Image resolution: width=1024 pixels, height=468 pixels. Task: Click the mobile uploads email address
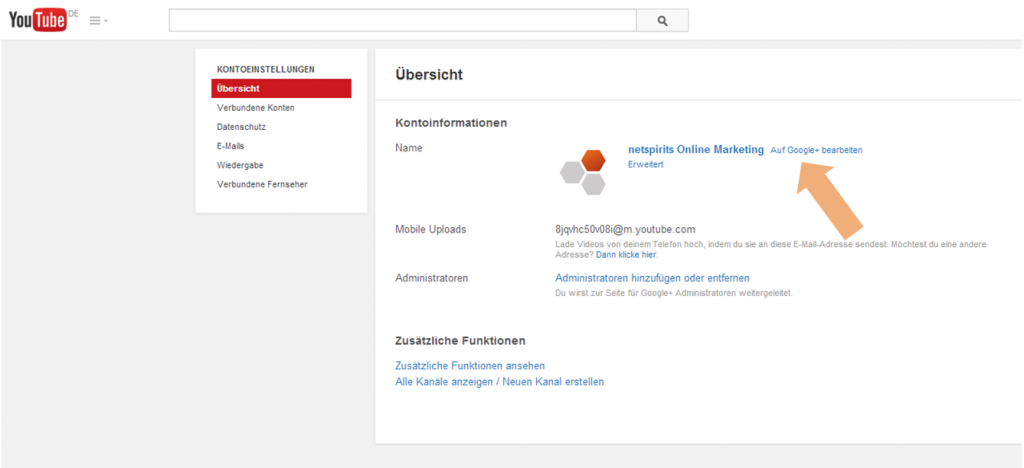click(624, 230)
